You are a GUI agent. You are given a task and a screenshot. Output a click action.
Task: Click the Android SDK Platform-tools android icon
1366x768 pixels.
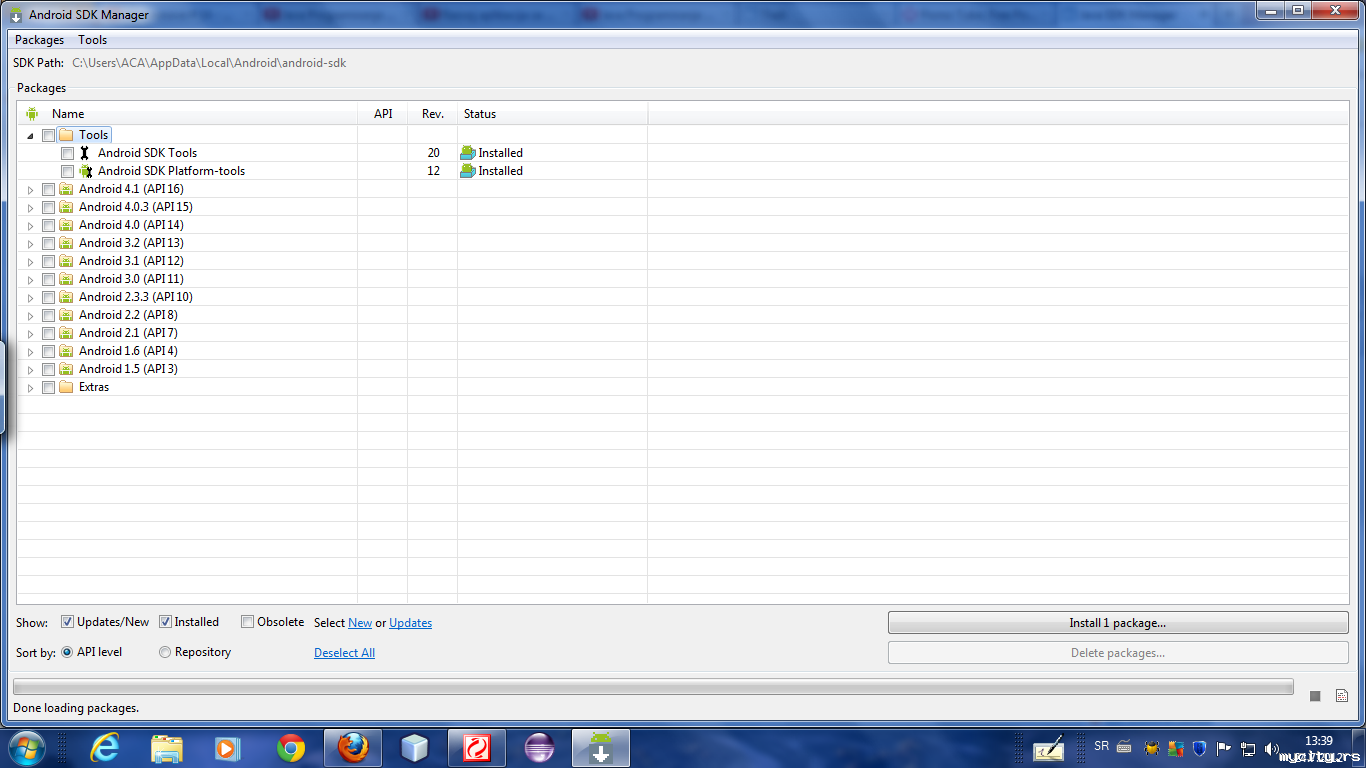[x=85, y=171]
